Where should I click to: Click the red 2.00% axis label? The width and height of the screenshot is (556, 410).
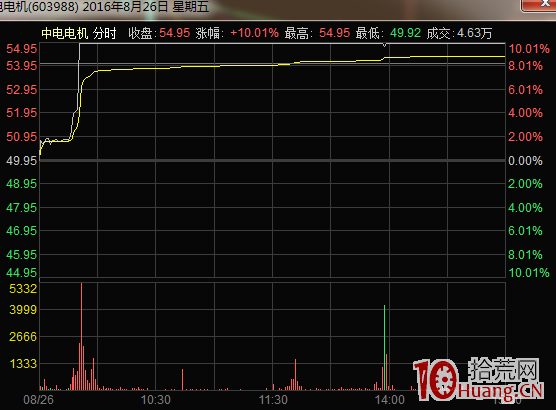(x=526, y=137)
